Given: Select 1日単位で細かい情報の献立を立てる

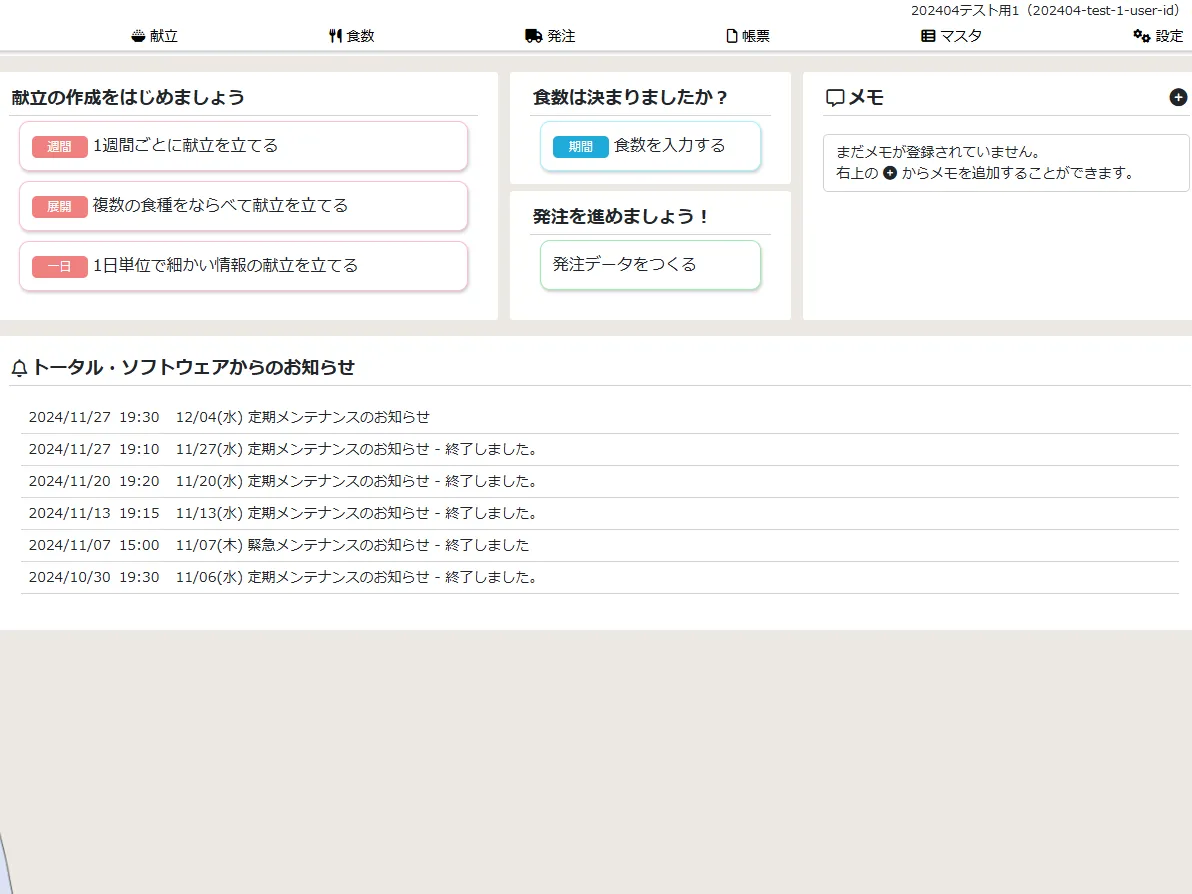Looking at the screenshot, I should pos(243,266).
